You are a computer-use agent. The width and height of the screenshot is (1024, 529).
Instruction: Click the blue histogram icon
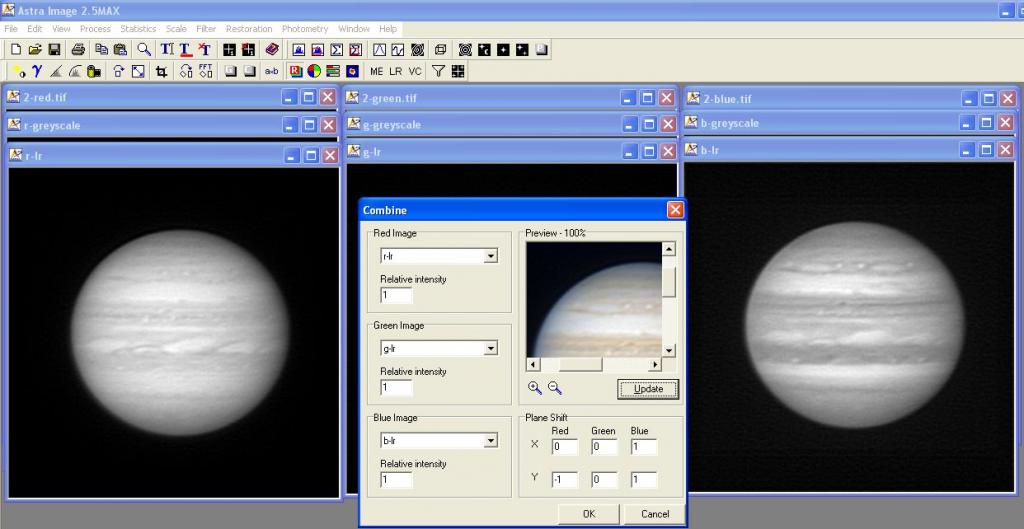point(298,50)
